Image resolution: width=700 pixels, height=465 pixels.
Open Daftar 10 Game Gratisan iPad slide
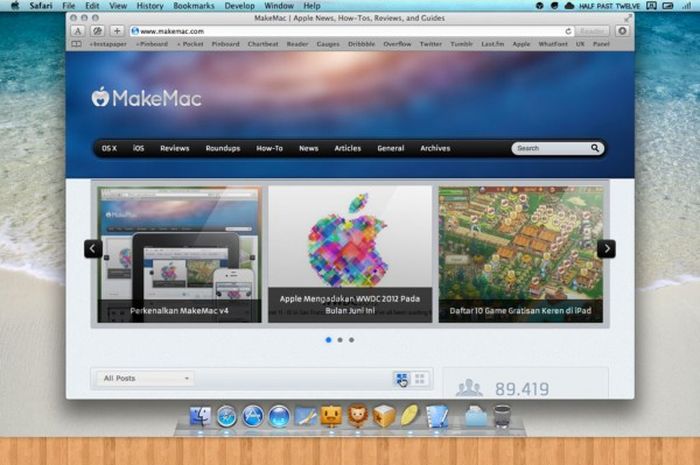(521, 254)
